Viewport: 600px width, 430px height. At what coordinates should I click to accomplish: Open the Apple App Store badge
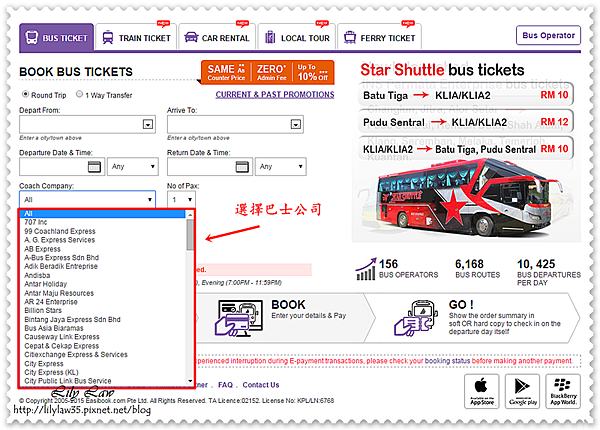(x=482, y=391)
